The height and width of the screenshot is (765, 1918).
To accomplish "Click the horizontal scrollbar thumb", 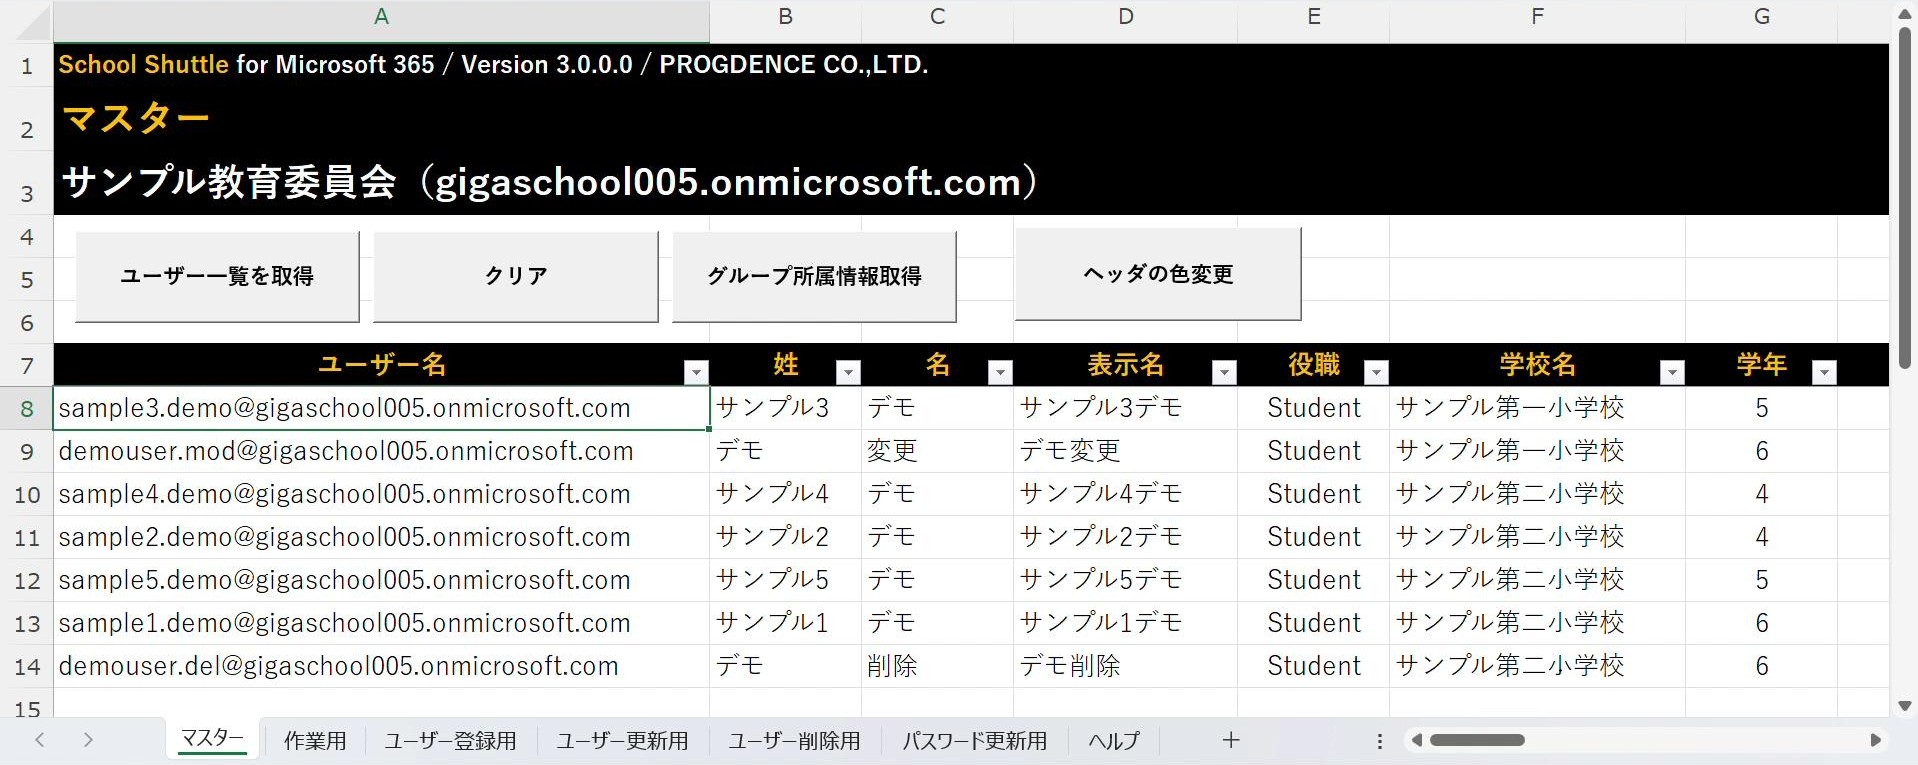I will tap(1477, 740).
